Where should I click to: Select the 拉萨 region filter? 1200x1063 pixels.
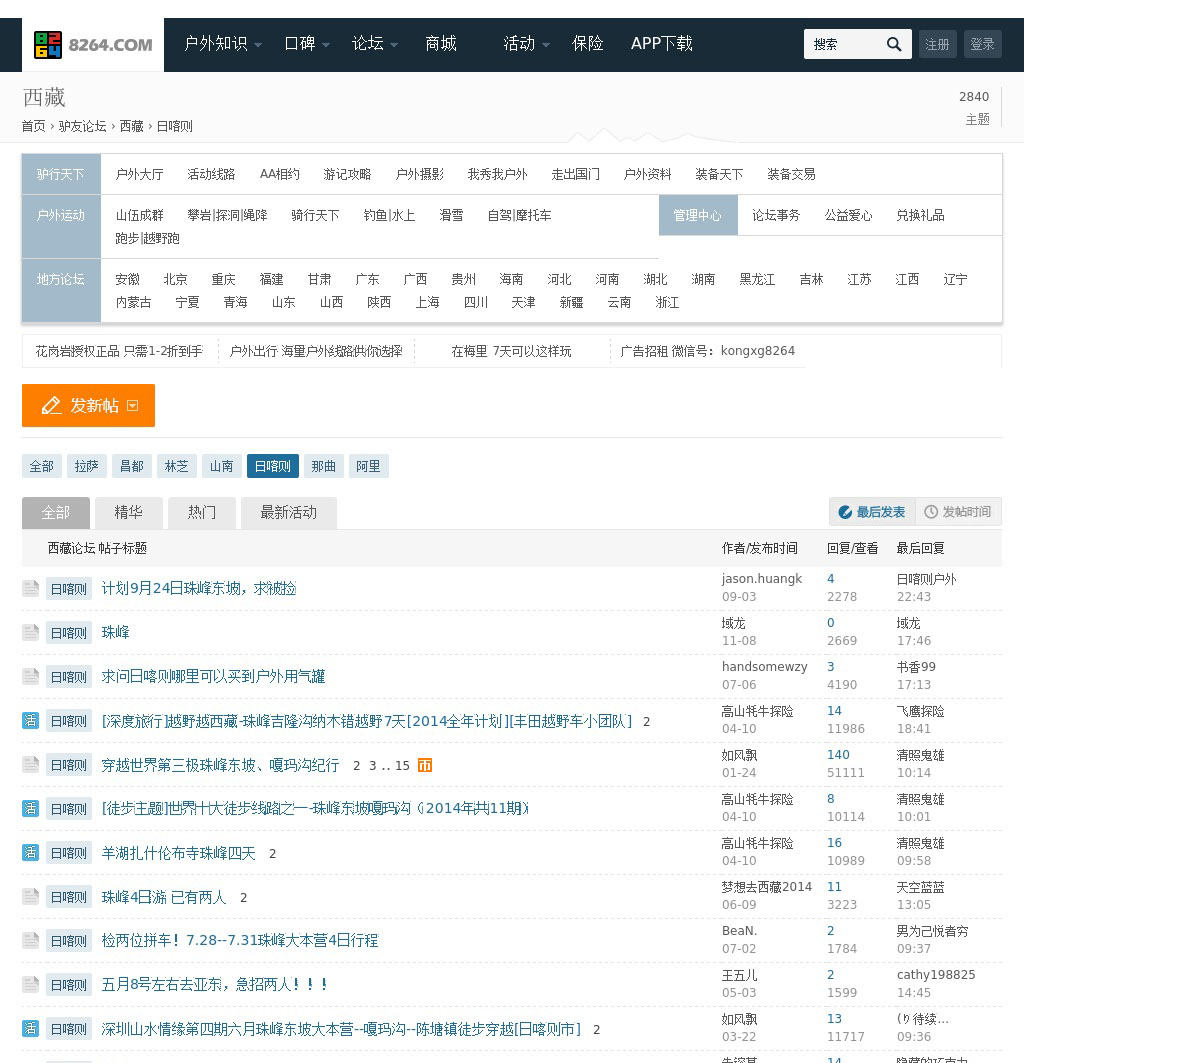pos(87,466)
